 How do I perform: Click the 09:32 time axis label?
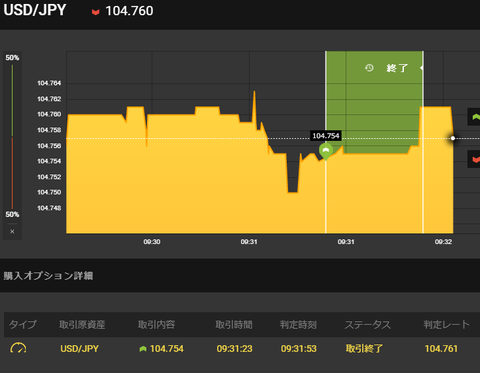443,242
